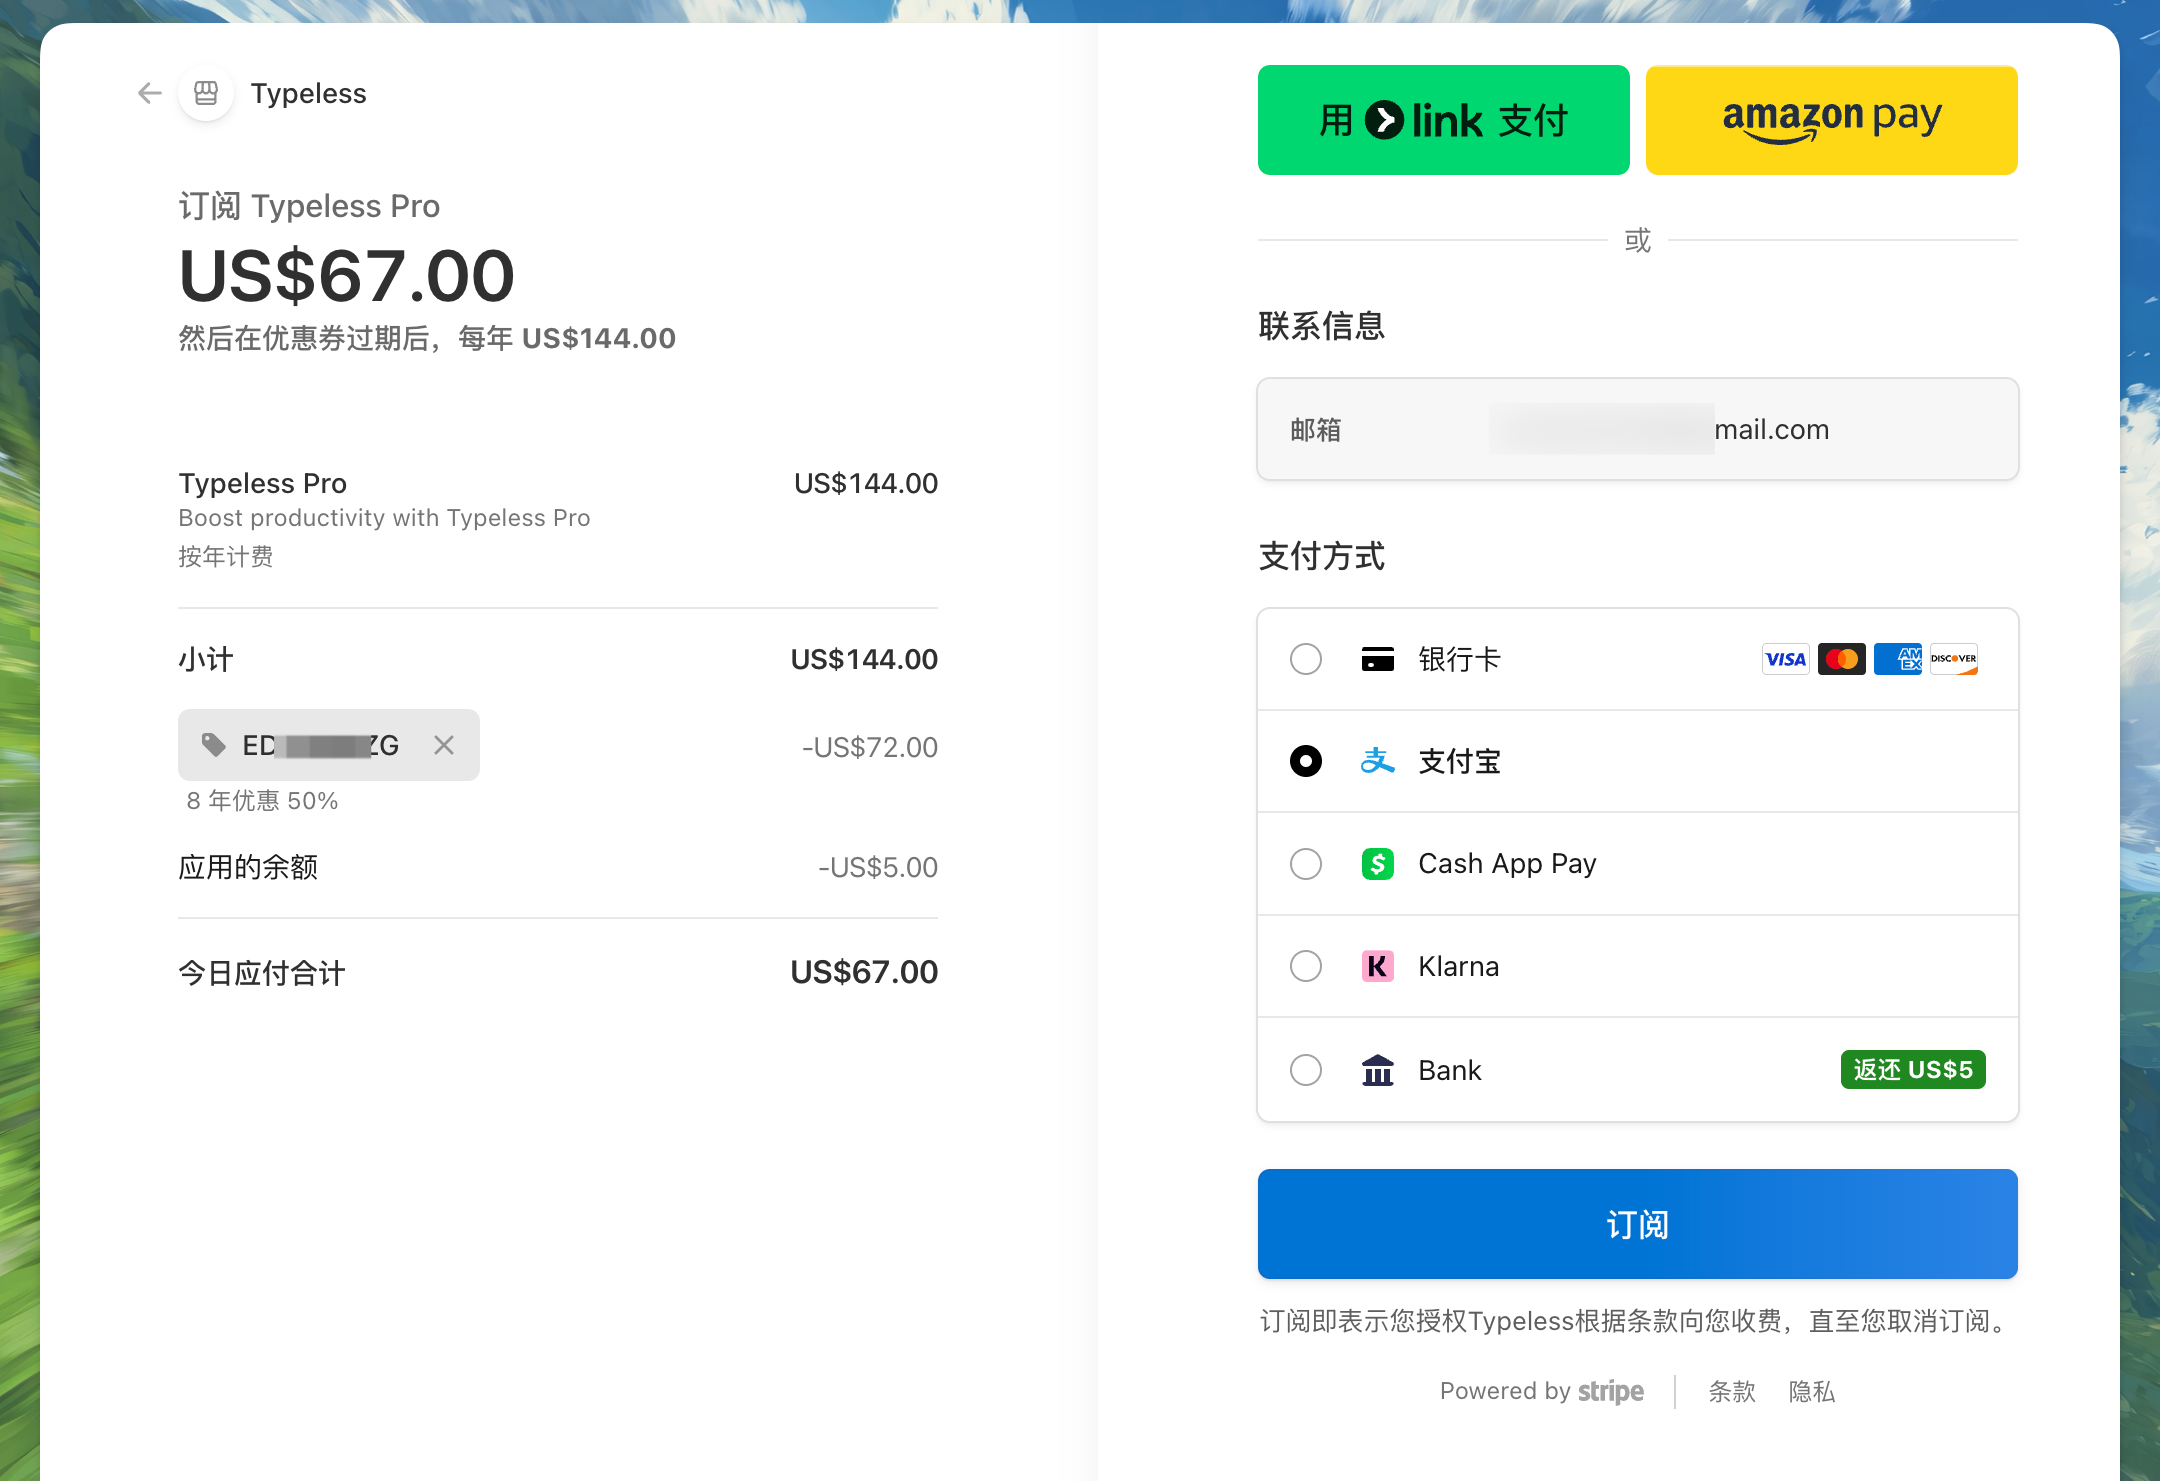Remove the applied coupon with X

(x=444, y=745)
